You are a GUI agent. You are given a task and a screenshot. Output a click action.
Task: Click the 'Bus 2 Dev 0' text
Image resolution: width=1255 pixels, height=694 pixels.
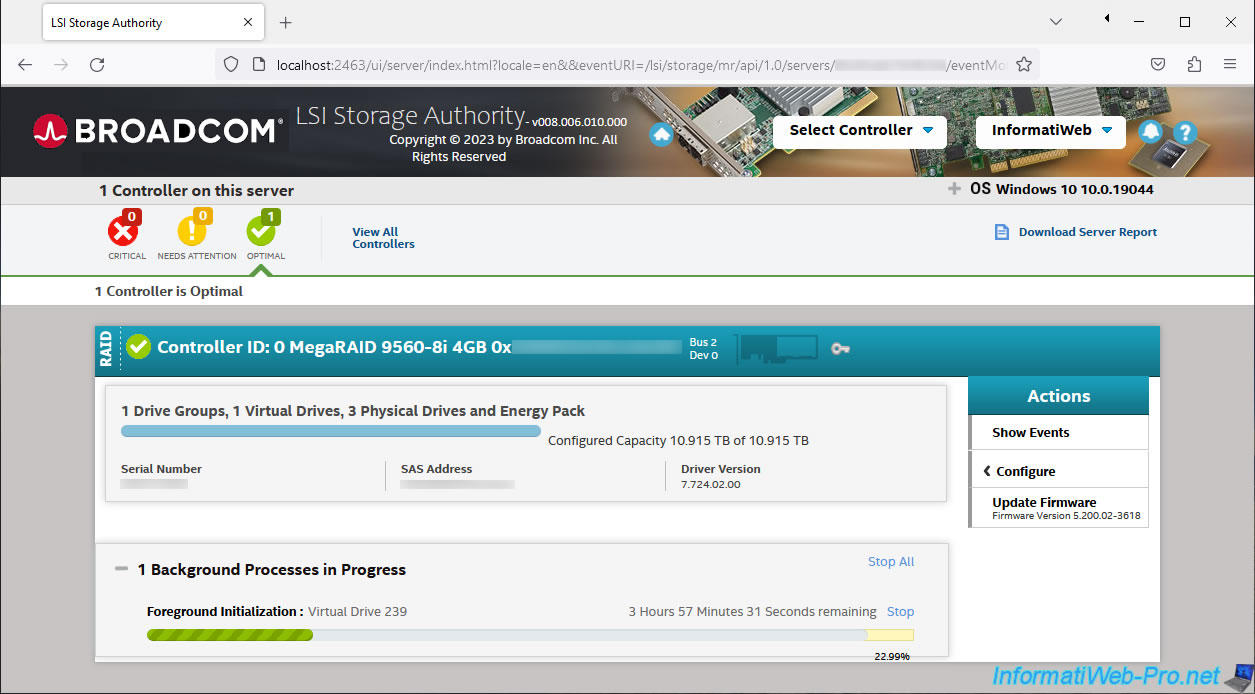click(x=703, y=349)
